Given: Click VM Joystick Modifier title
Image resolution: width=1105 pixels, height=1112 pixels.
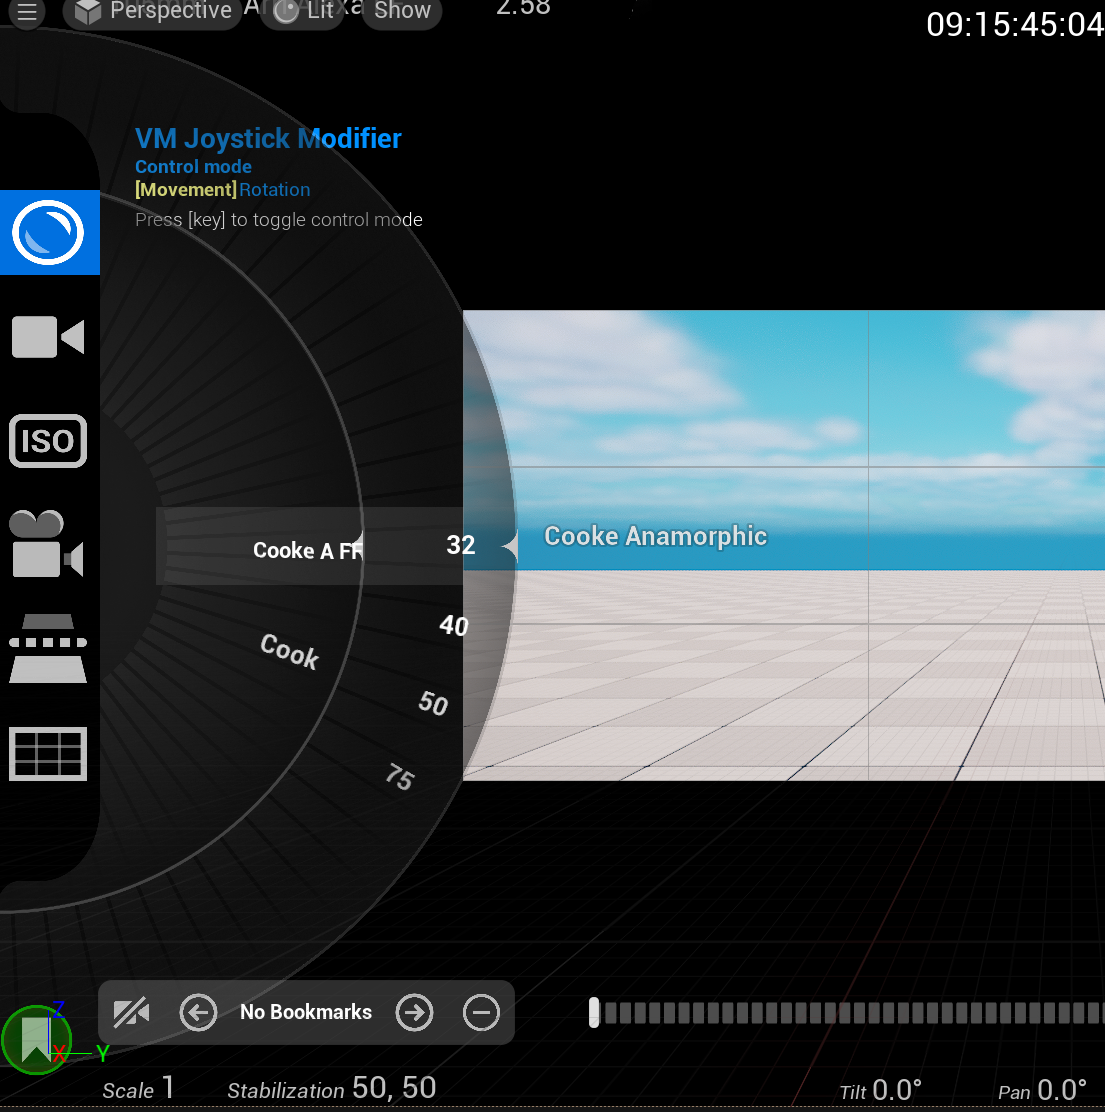Looking at the screenshot, I should pyautogui.click(x=268, y=138).
